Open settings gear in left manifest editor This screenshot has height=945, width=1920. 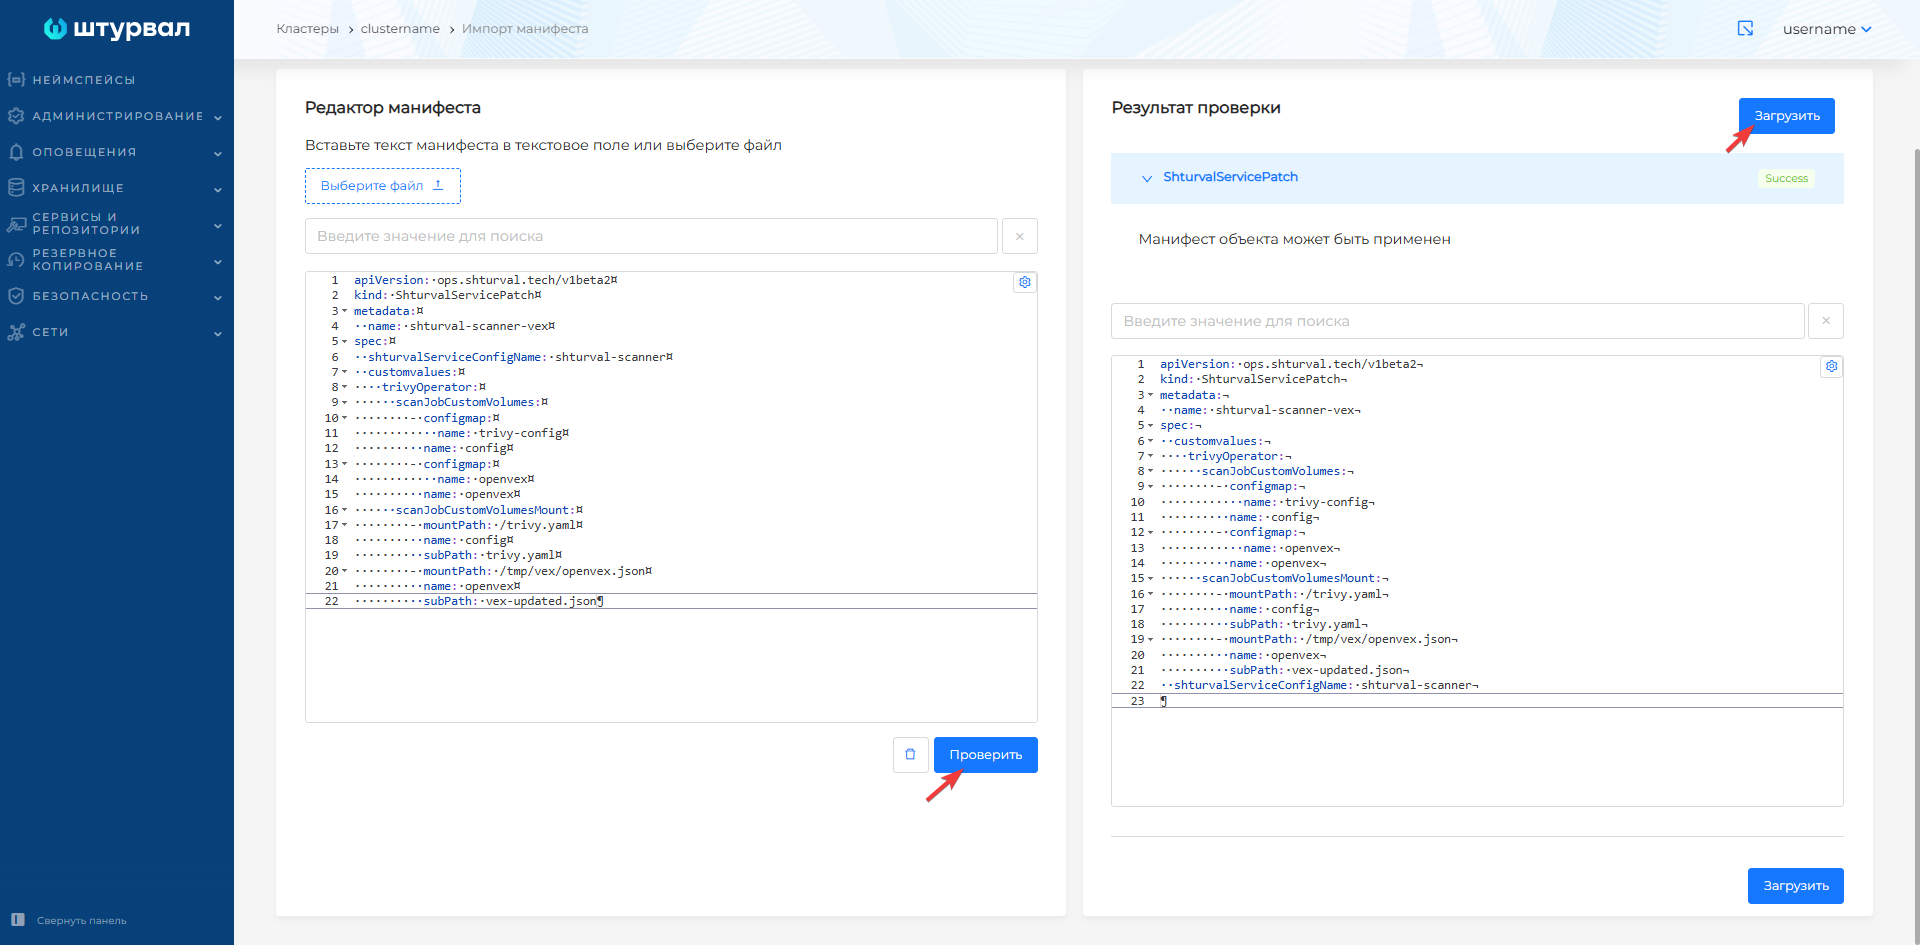click(1025, 283)
